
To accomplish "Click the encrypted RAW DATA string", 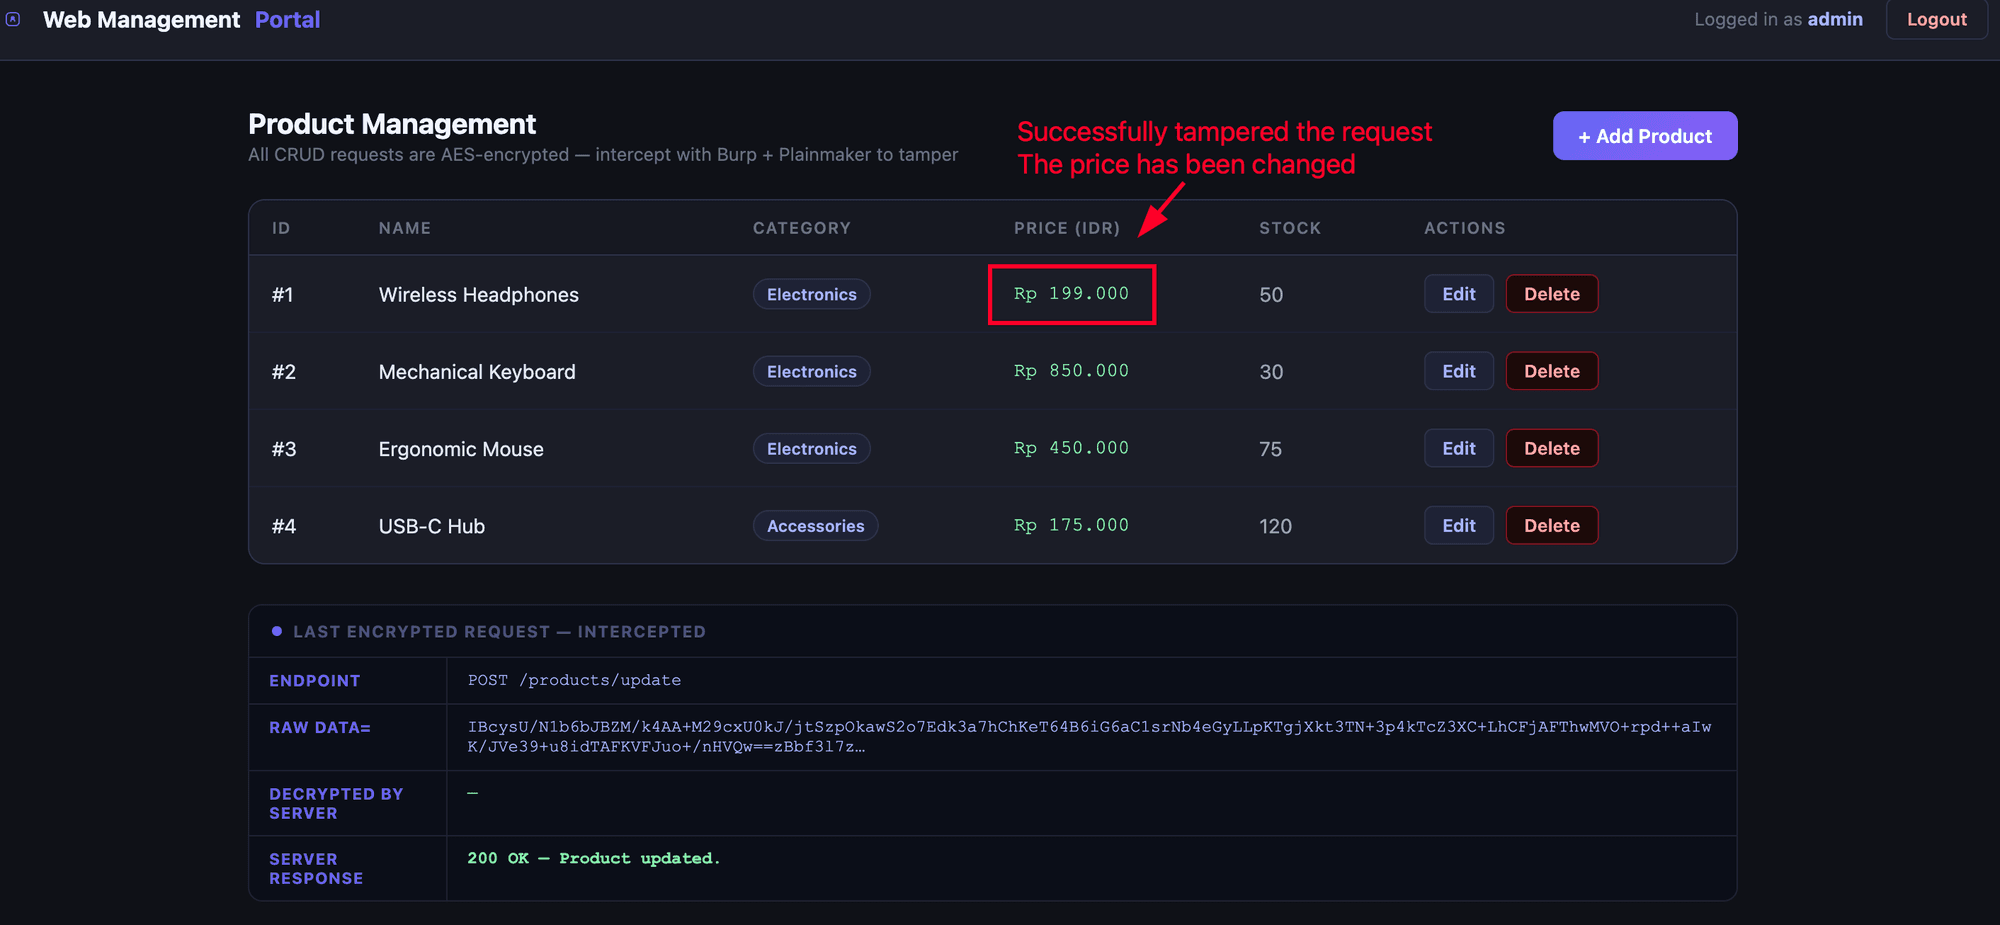I will pyautogui.click(x=1088, y=736).
